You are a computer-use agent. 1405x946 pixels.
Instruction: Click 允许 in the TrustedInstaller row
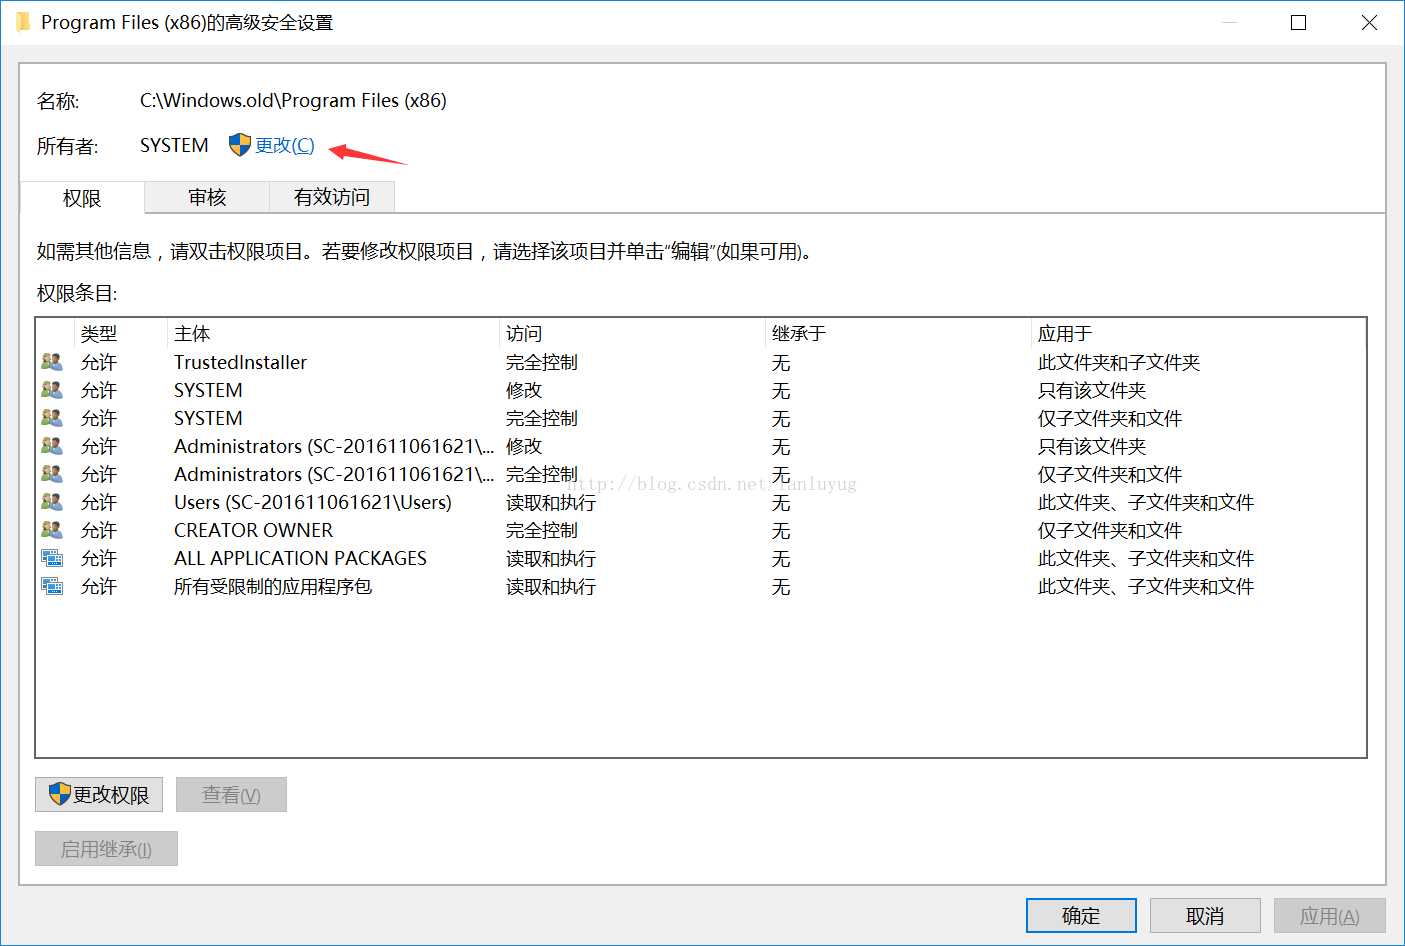click(x=99, y=362)
